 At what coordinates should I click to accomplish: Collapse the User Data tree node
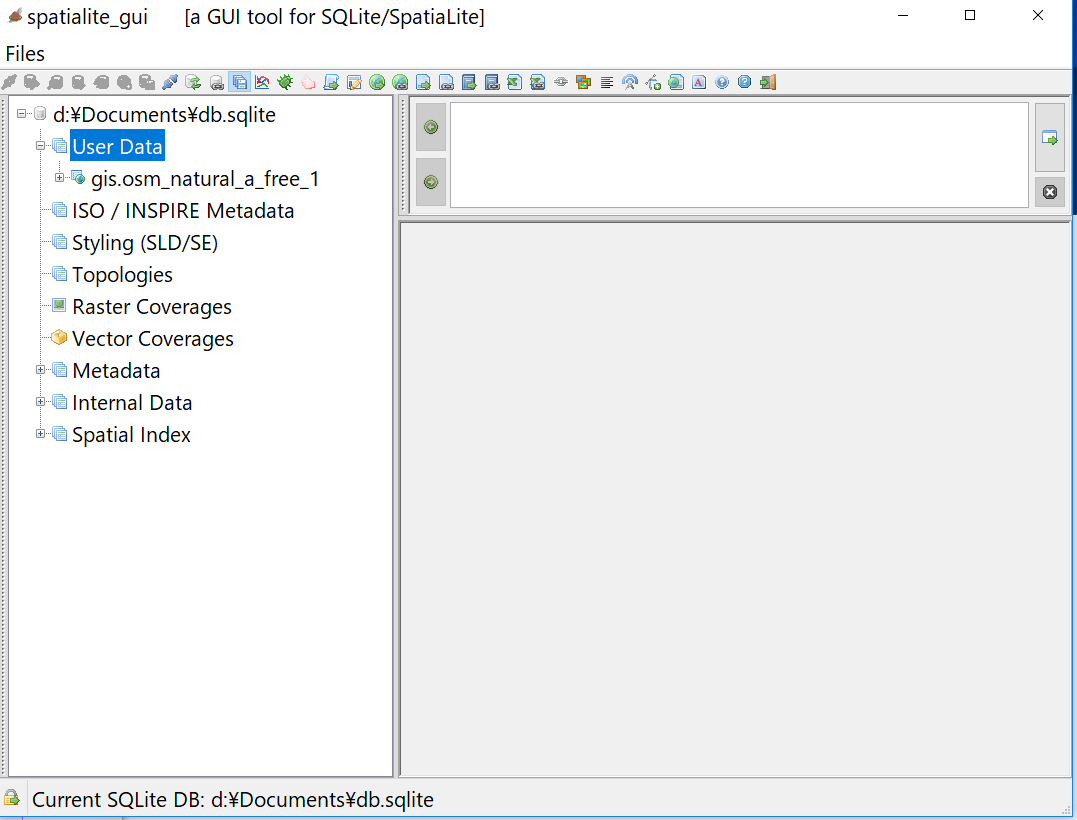41,146
